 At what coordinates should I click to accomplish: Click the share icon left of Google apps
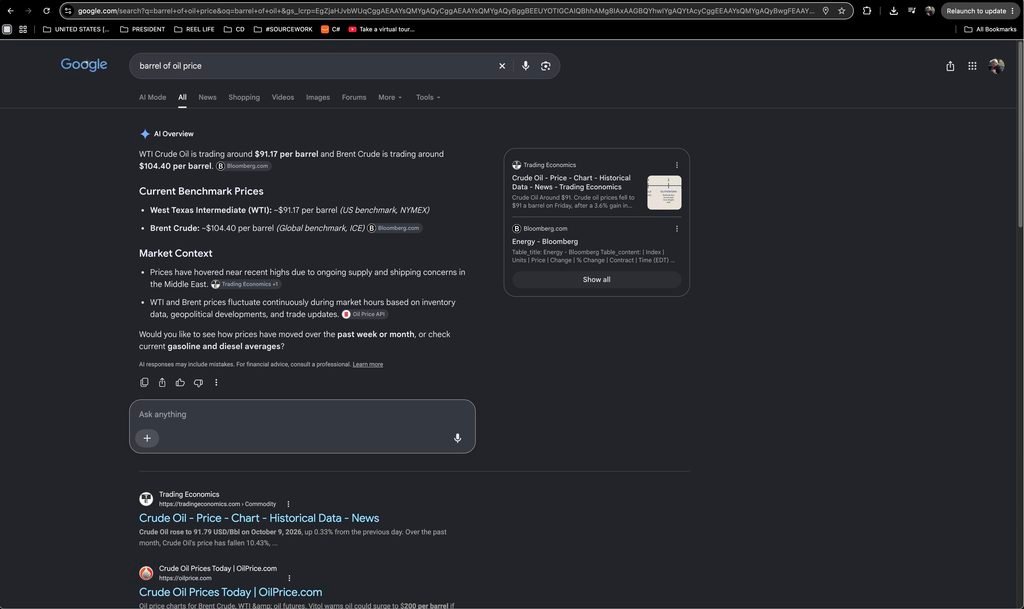pos(950,66)
